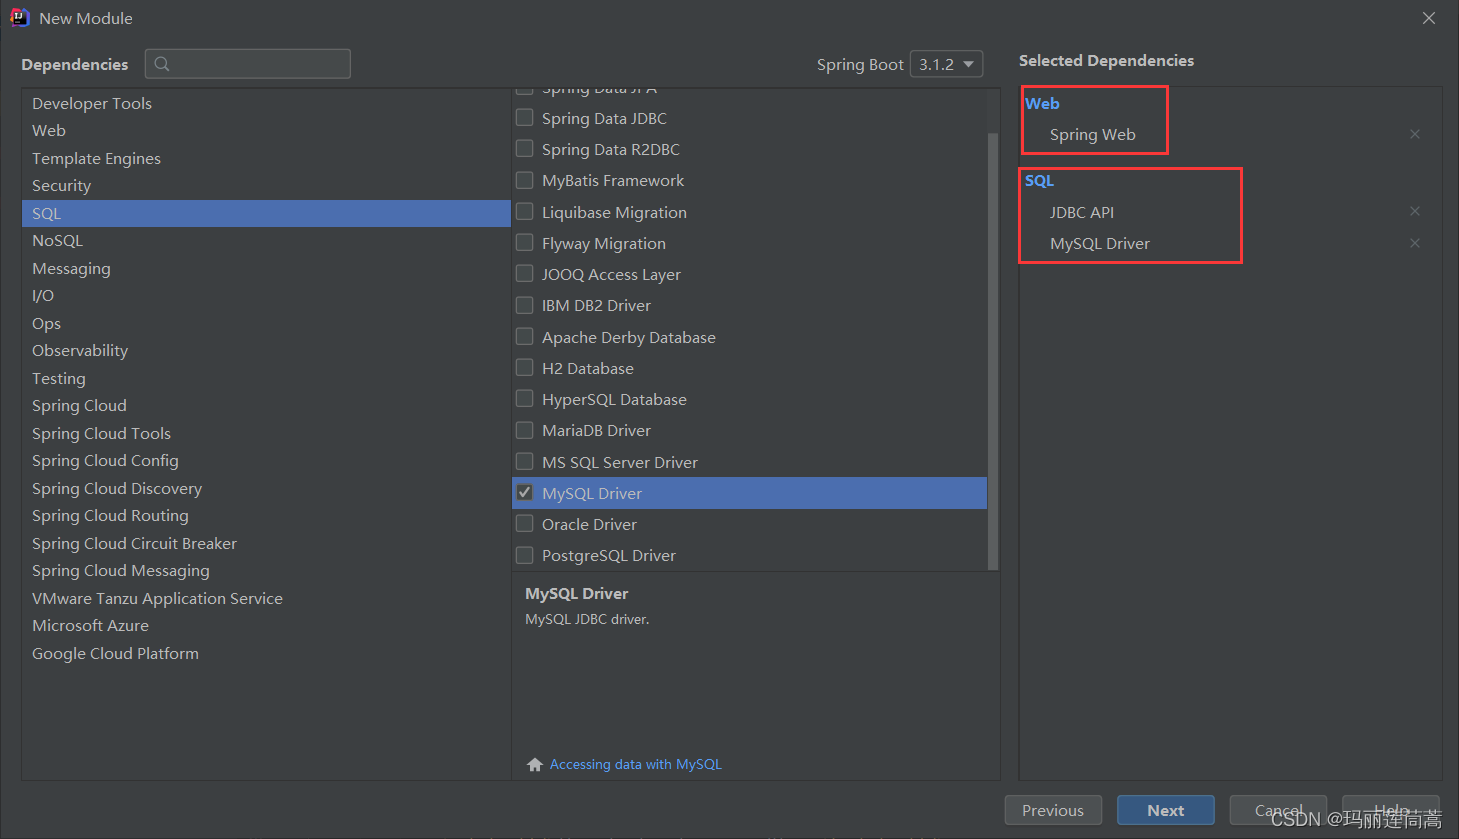Check the Flyway Migration checkbox
Viewport: 1459px width, 839px height.
[x=524, y=243]
